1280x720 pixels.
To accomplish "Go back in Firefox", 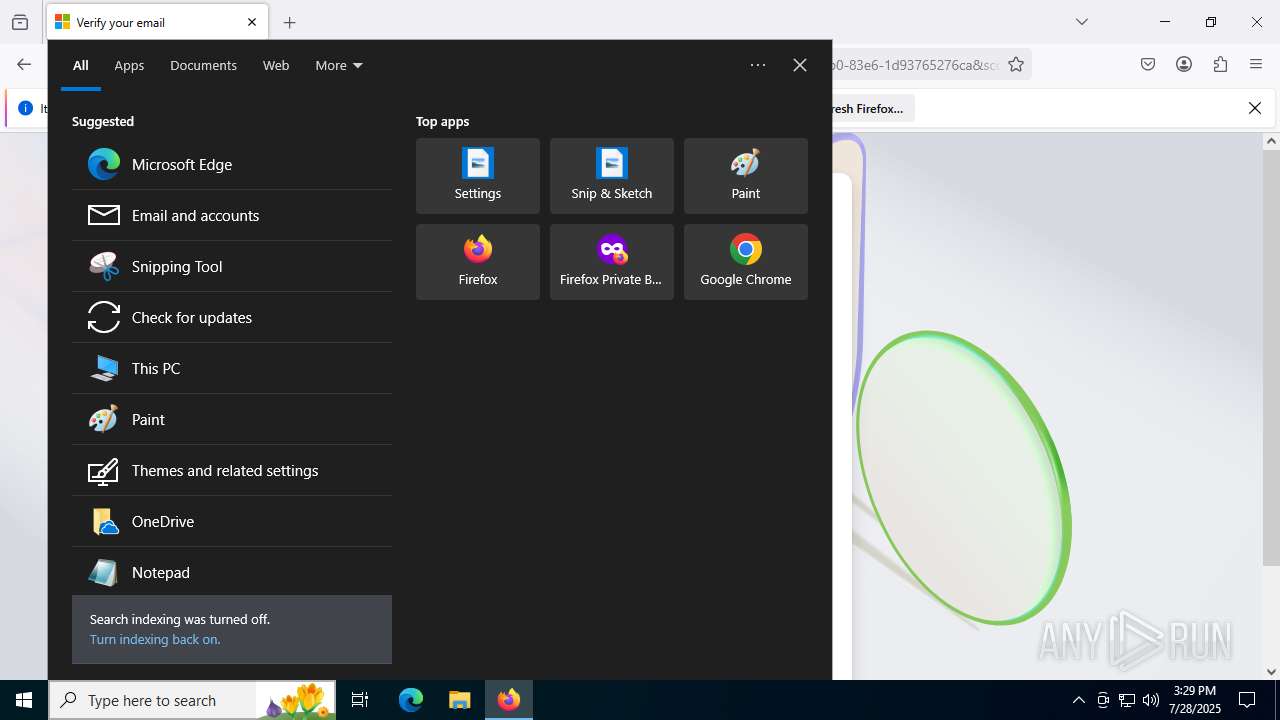I will coord(24,64).
